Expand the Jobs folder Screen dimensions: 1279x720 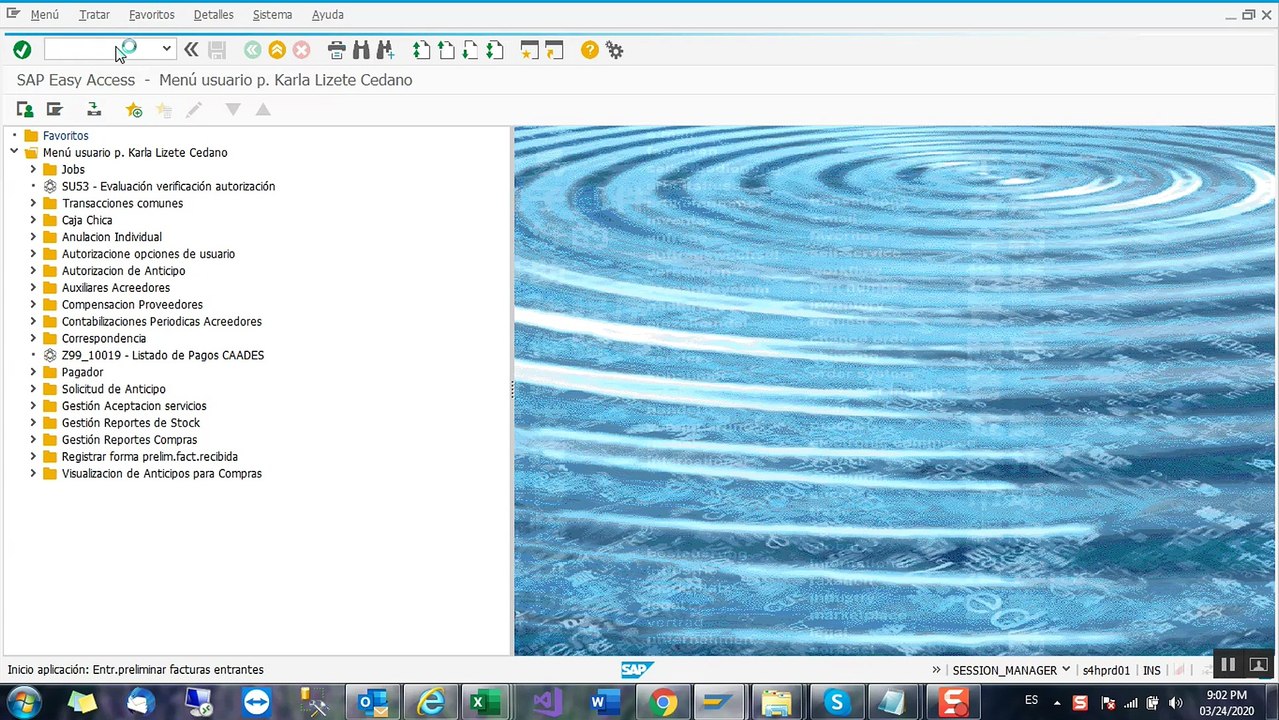point(33,169)
